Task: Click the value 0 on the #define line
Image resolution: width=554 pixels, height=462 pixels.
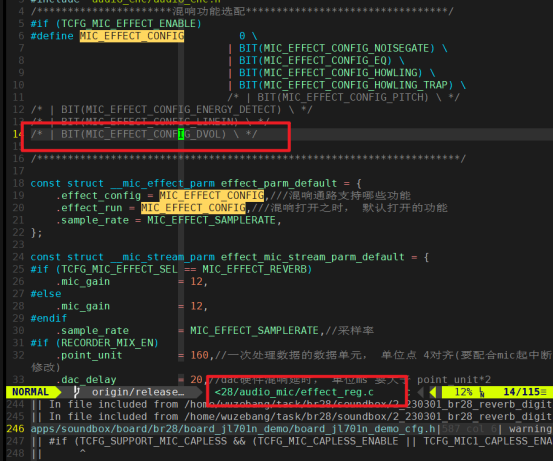Action: tap(242, 36)
